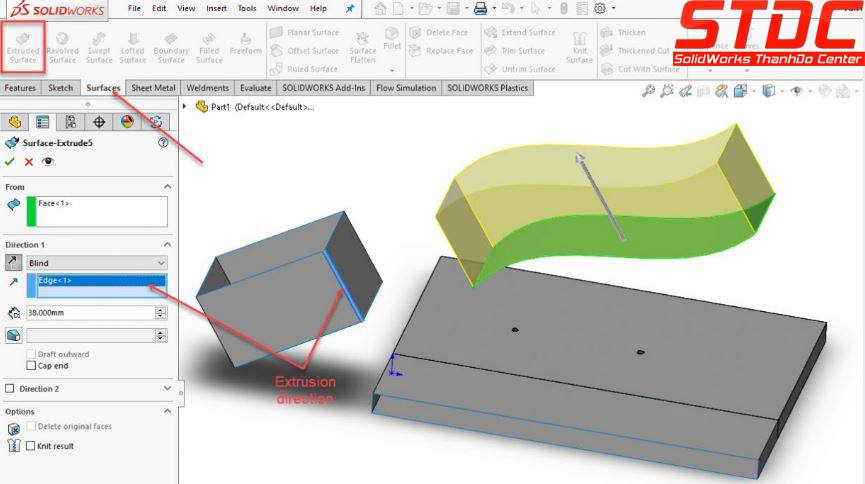Check the Knit result checkbox
The image size is (865, 484).
(x=31, y=446)
